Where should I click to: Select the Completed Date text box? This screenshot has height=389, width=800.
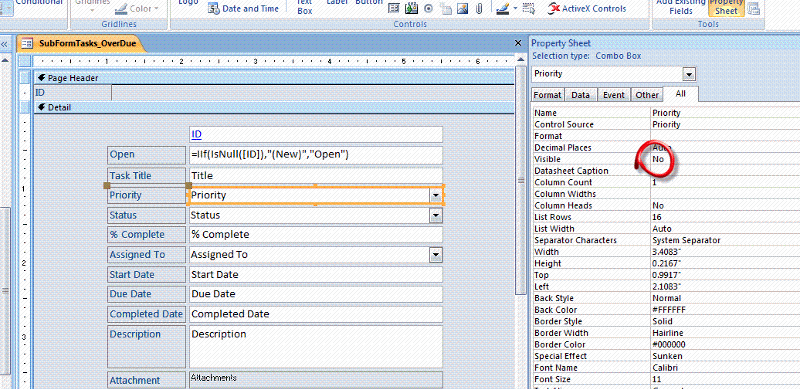point(315,314)
